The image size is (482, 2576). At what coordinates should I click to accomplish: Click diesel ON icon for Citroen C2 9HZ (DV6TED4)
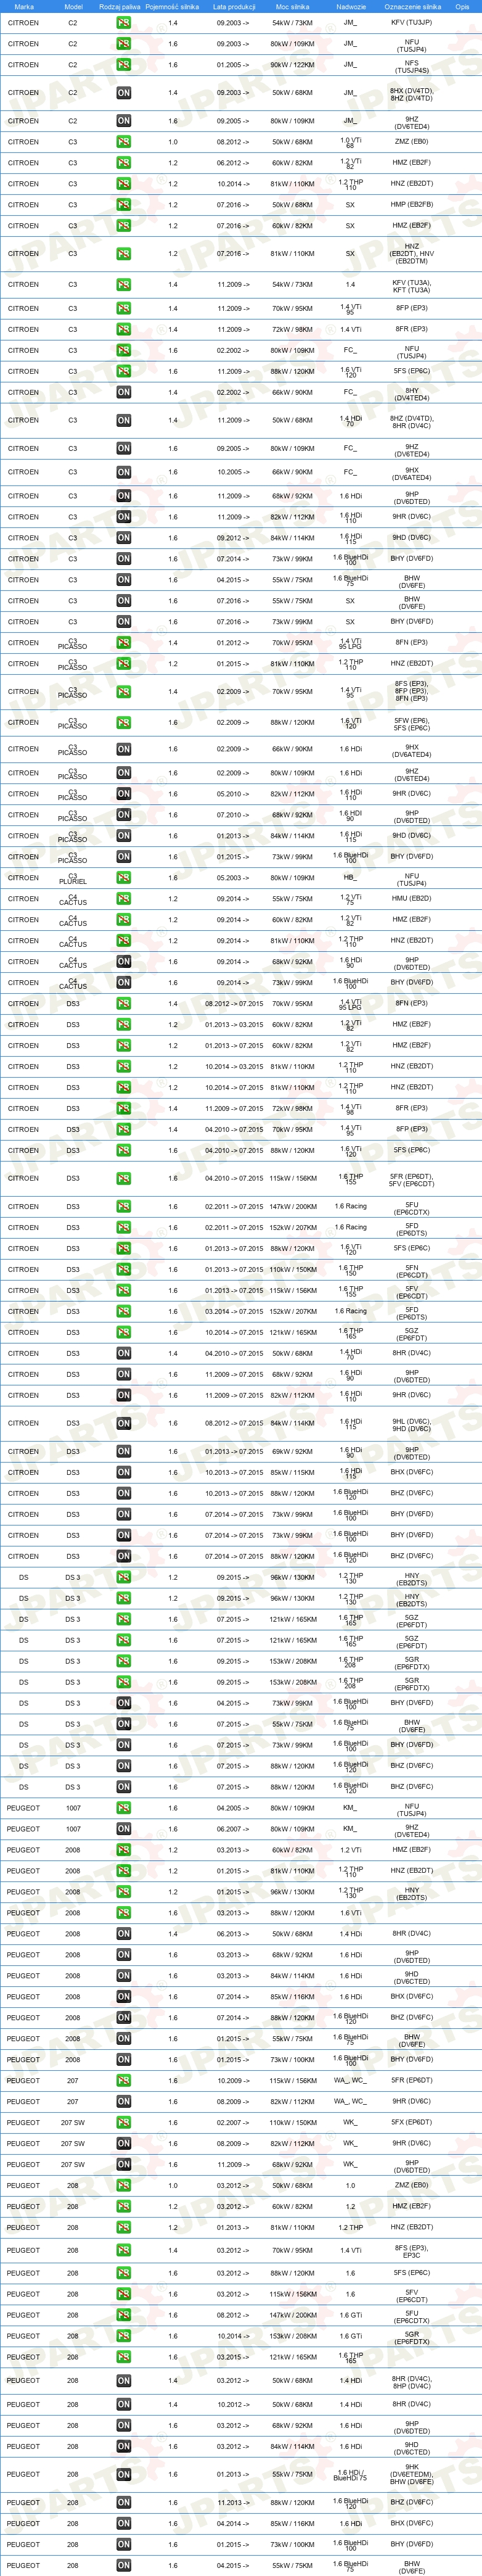(x=123, y=121)
